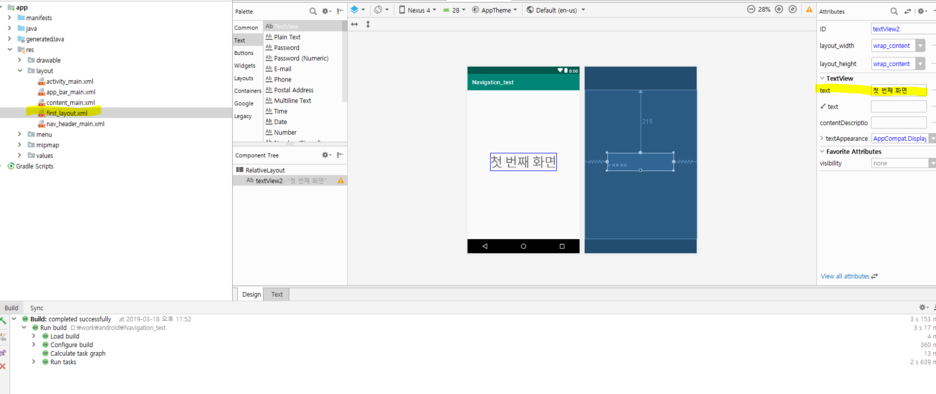Open activity_main.xml file
Screen dimensions: 936x394
[x=70, y=81]
